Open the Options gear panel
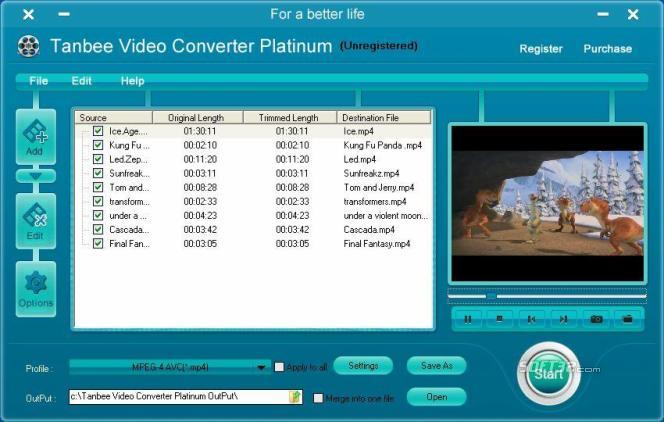 pos(36,289)
